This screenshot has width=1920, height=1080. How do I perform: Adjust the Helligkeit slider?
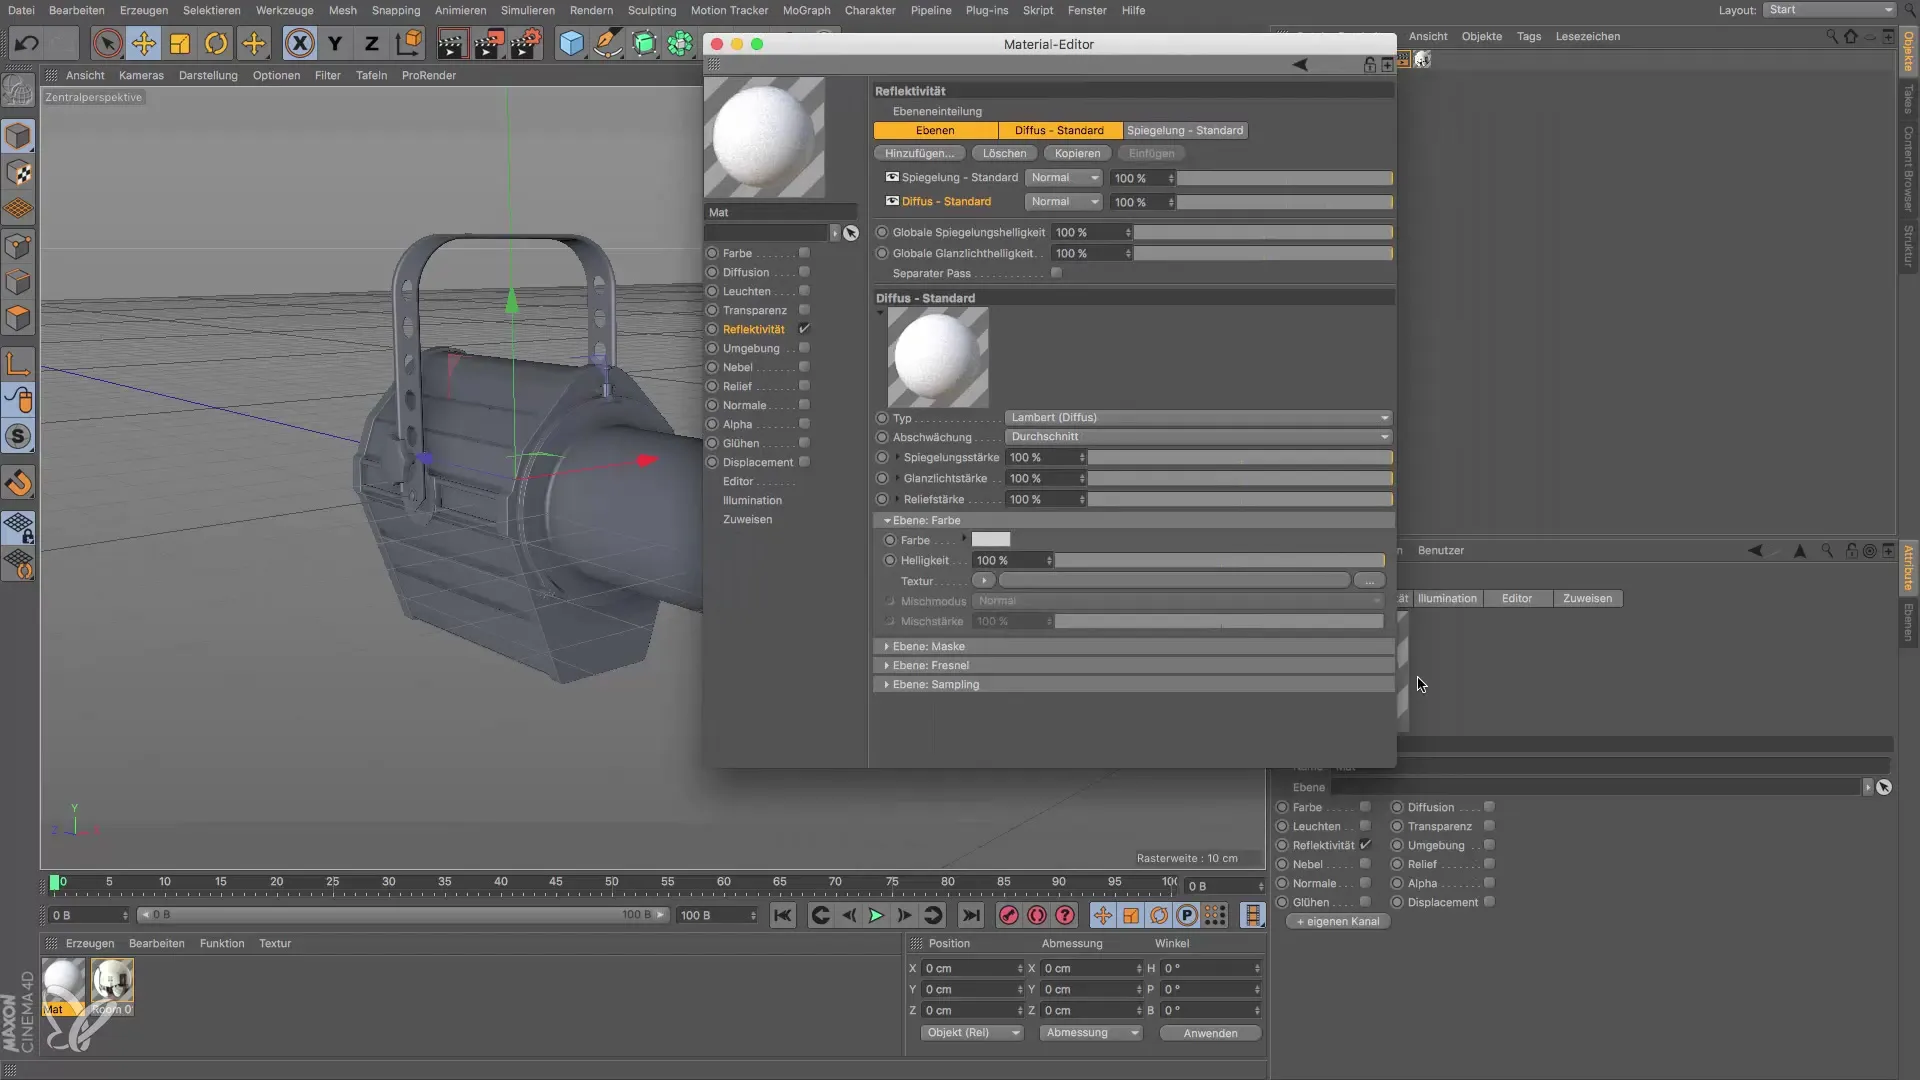1219,561
